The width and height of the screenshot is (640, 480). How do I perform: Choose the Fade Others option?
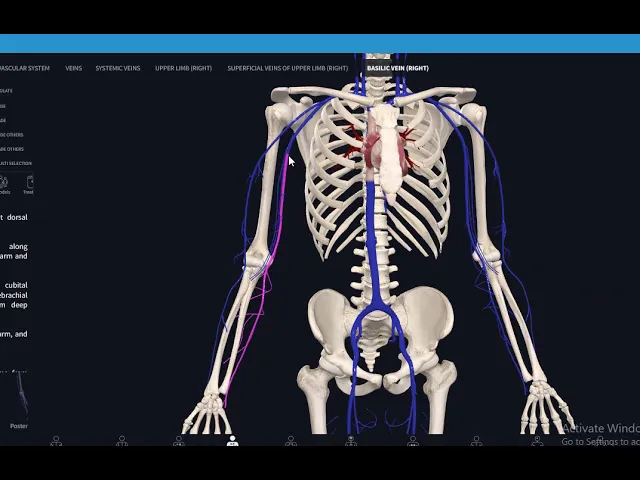(x=12, y=149)
